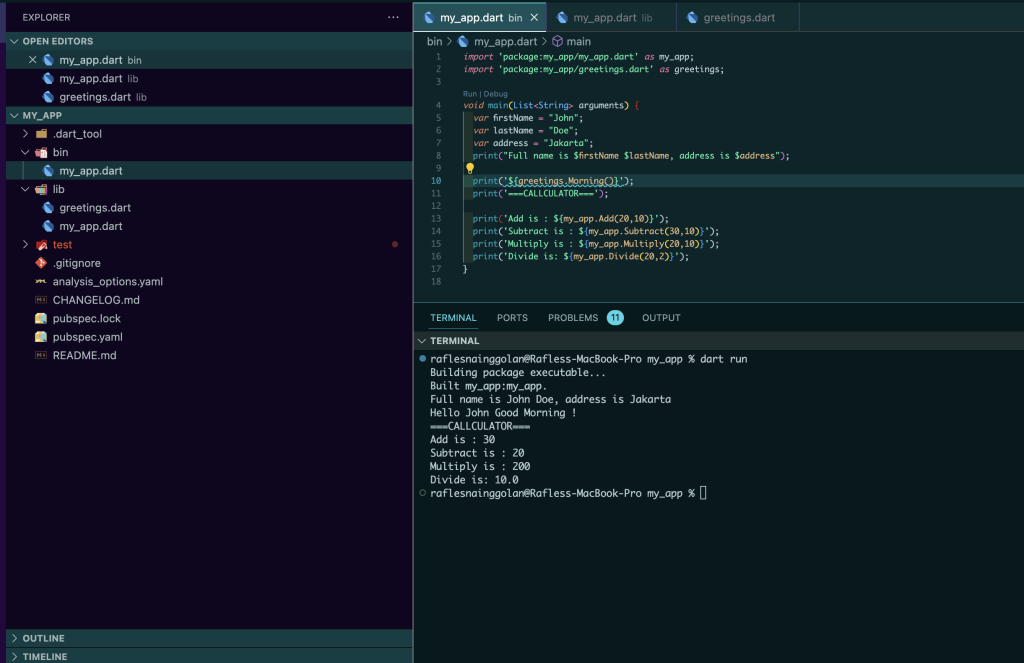
Task: Expand the test folder chevron
Action: click(25, 244)
